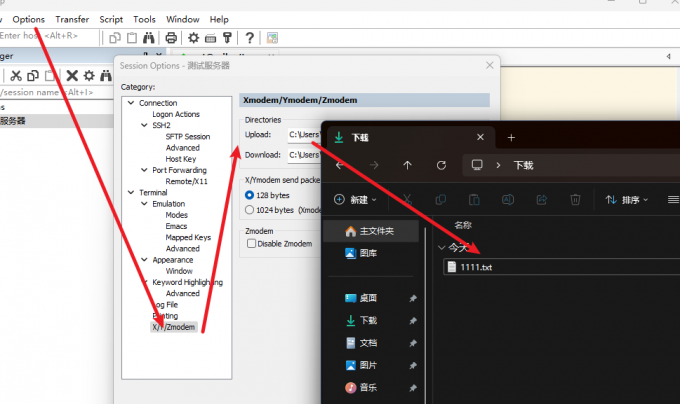Click the Download directory field
Image resolution: width=680 pixels, height=404 pixels.
304,155
